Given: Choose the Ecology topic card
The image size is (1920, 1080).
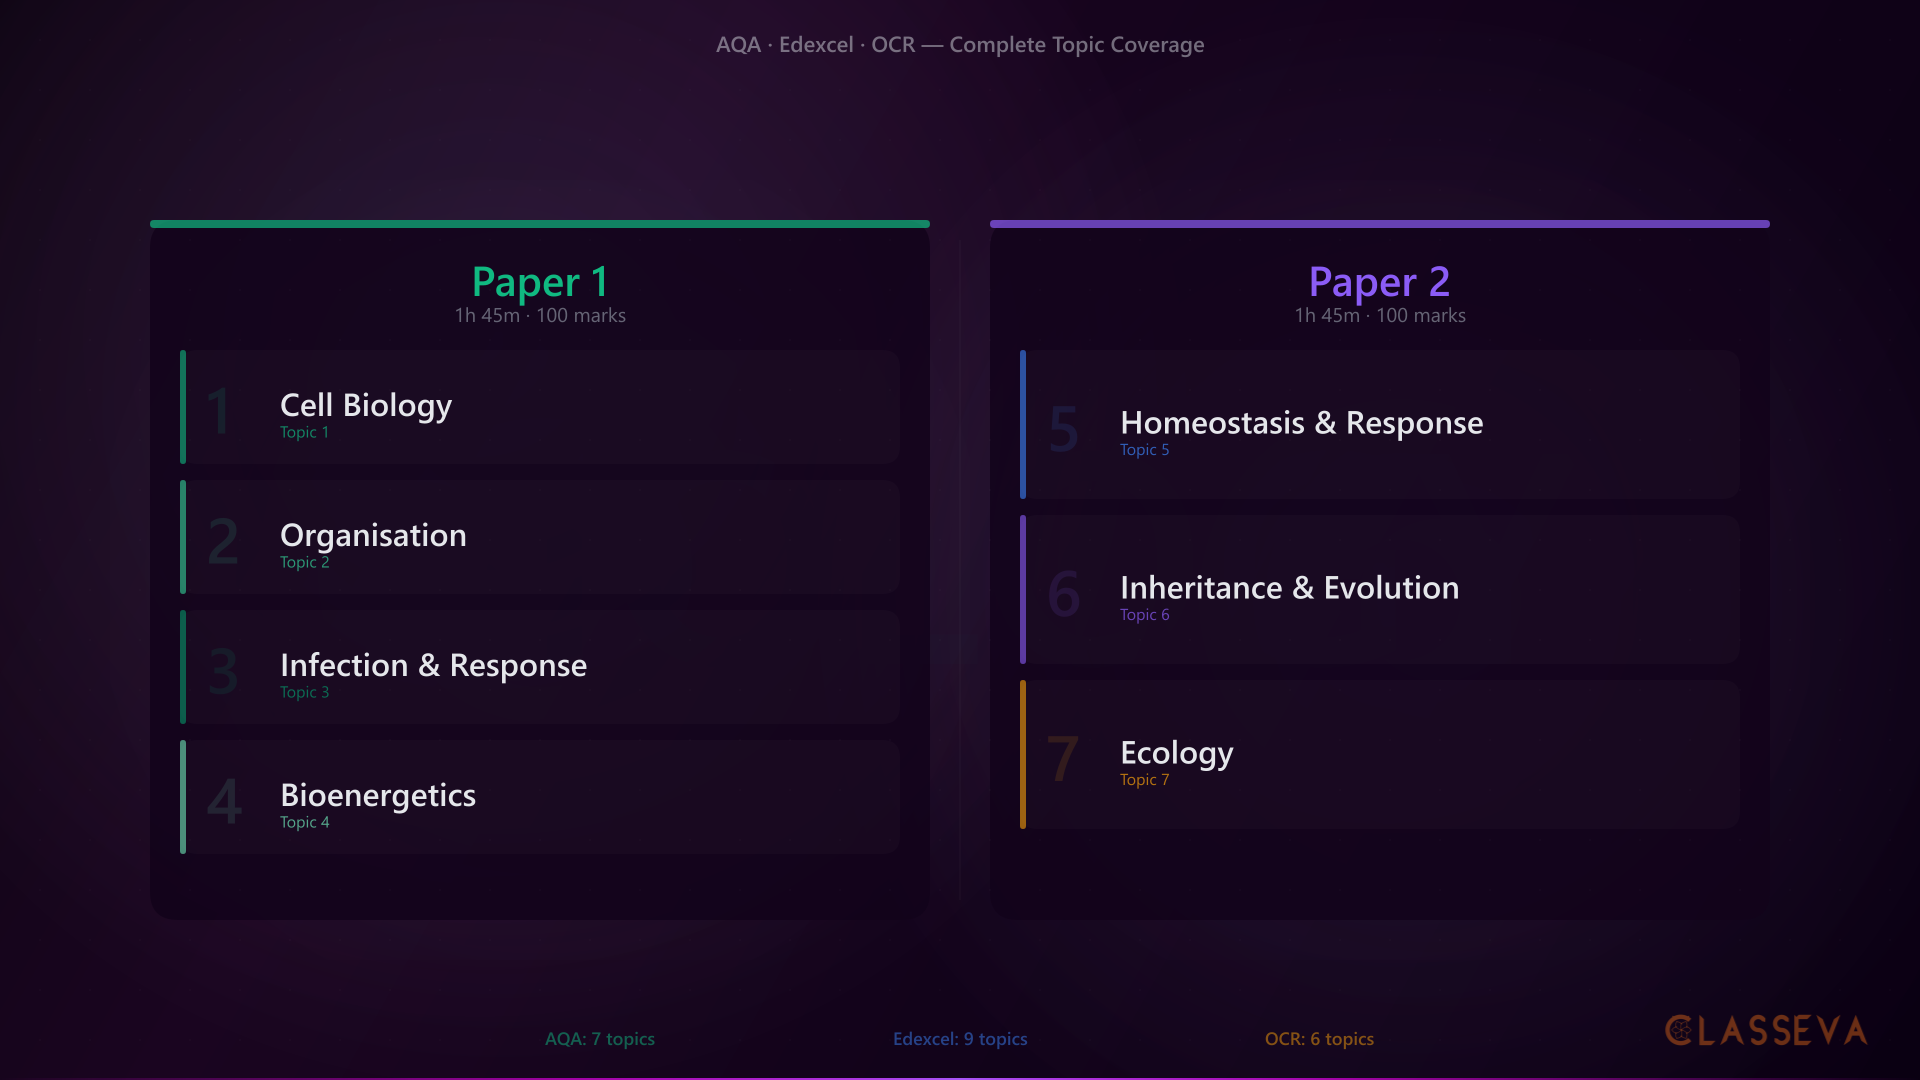Looking at the screenshot, I should (x=1380, y=754).
